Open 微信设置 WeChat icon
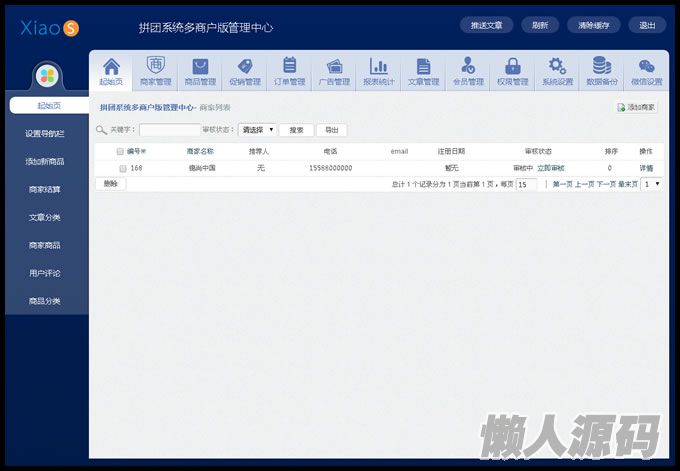680x471 pixels. point(647,71)
